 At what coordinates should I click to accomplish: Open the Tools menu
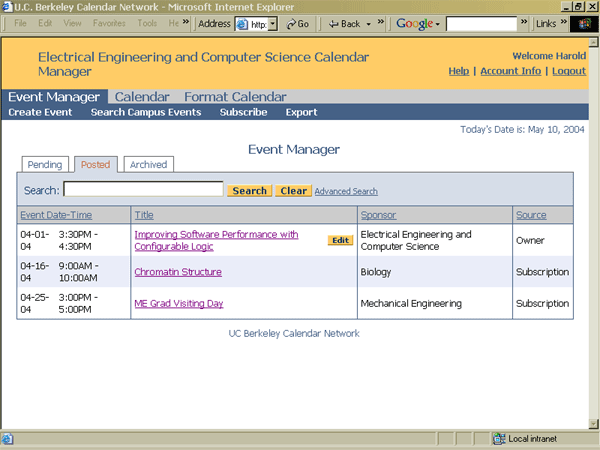coord(147,23)
